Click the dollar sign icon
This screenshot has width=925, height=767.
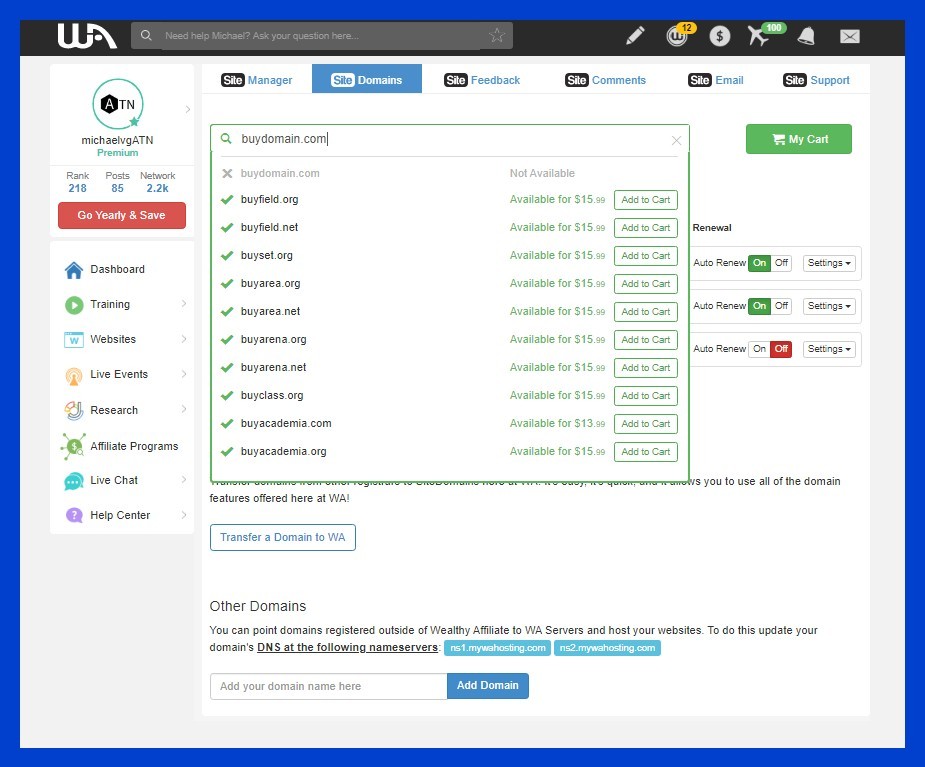pos(719,36)
